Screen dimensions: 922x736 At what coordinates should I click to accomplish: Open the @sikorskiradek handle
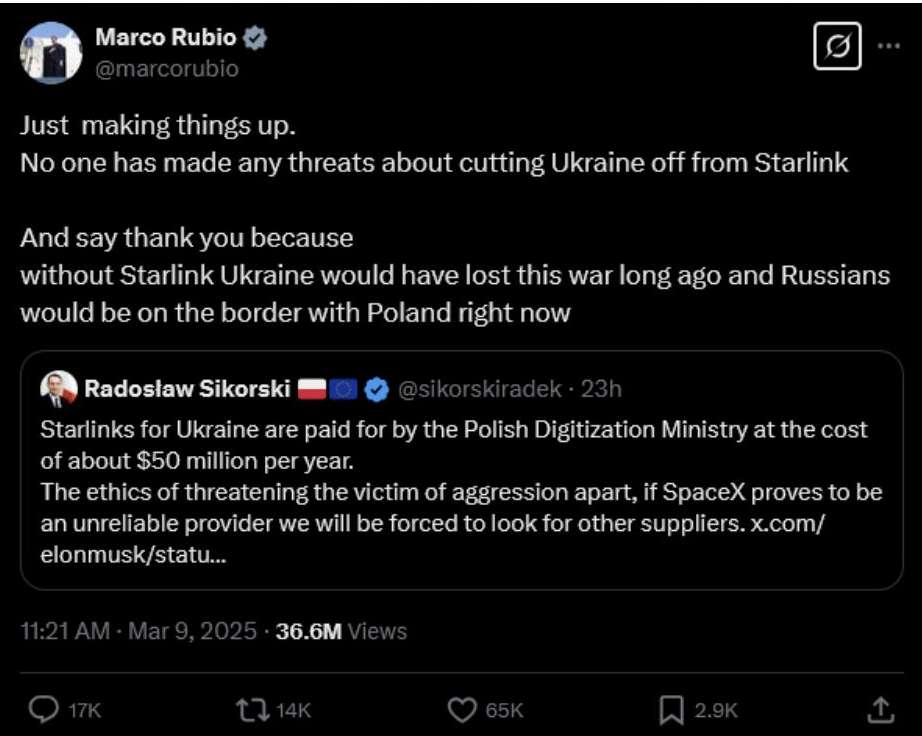click(480, 390)
